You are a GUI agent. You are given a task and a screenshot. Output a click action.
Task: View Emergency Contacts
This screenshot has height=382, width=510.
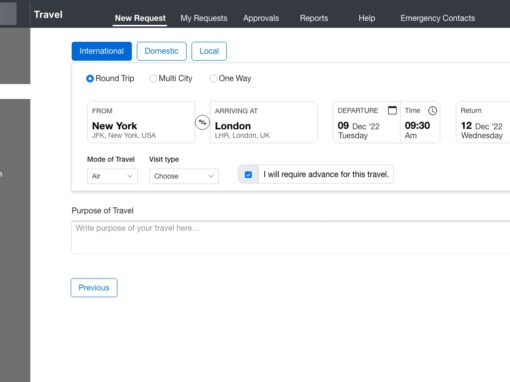click(x=438, y=18)
